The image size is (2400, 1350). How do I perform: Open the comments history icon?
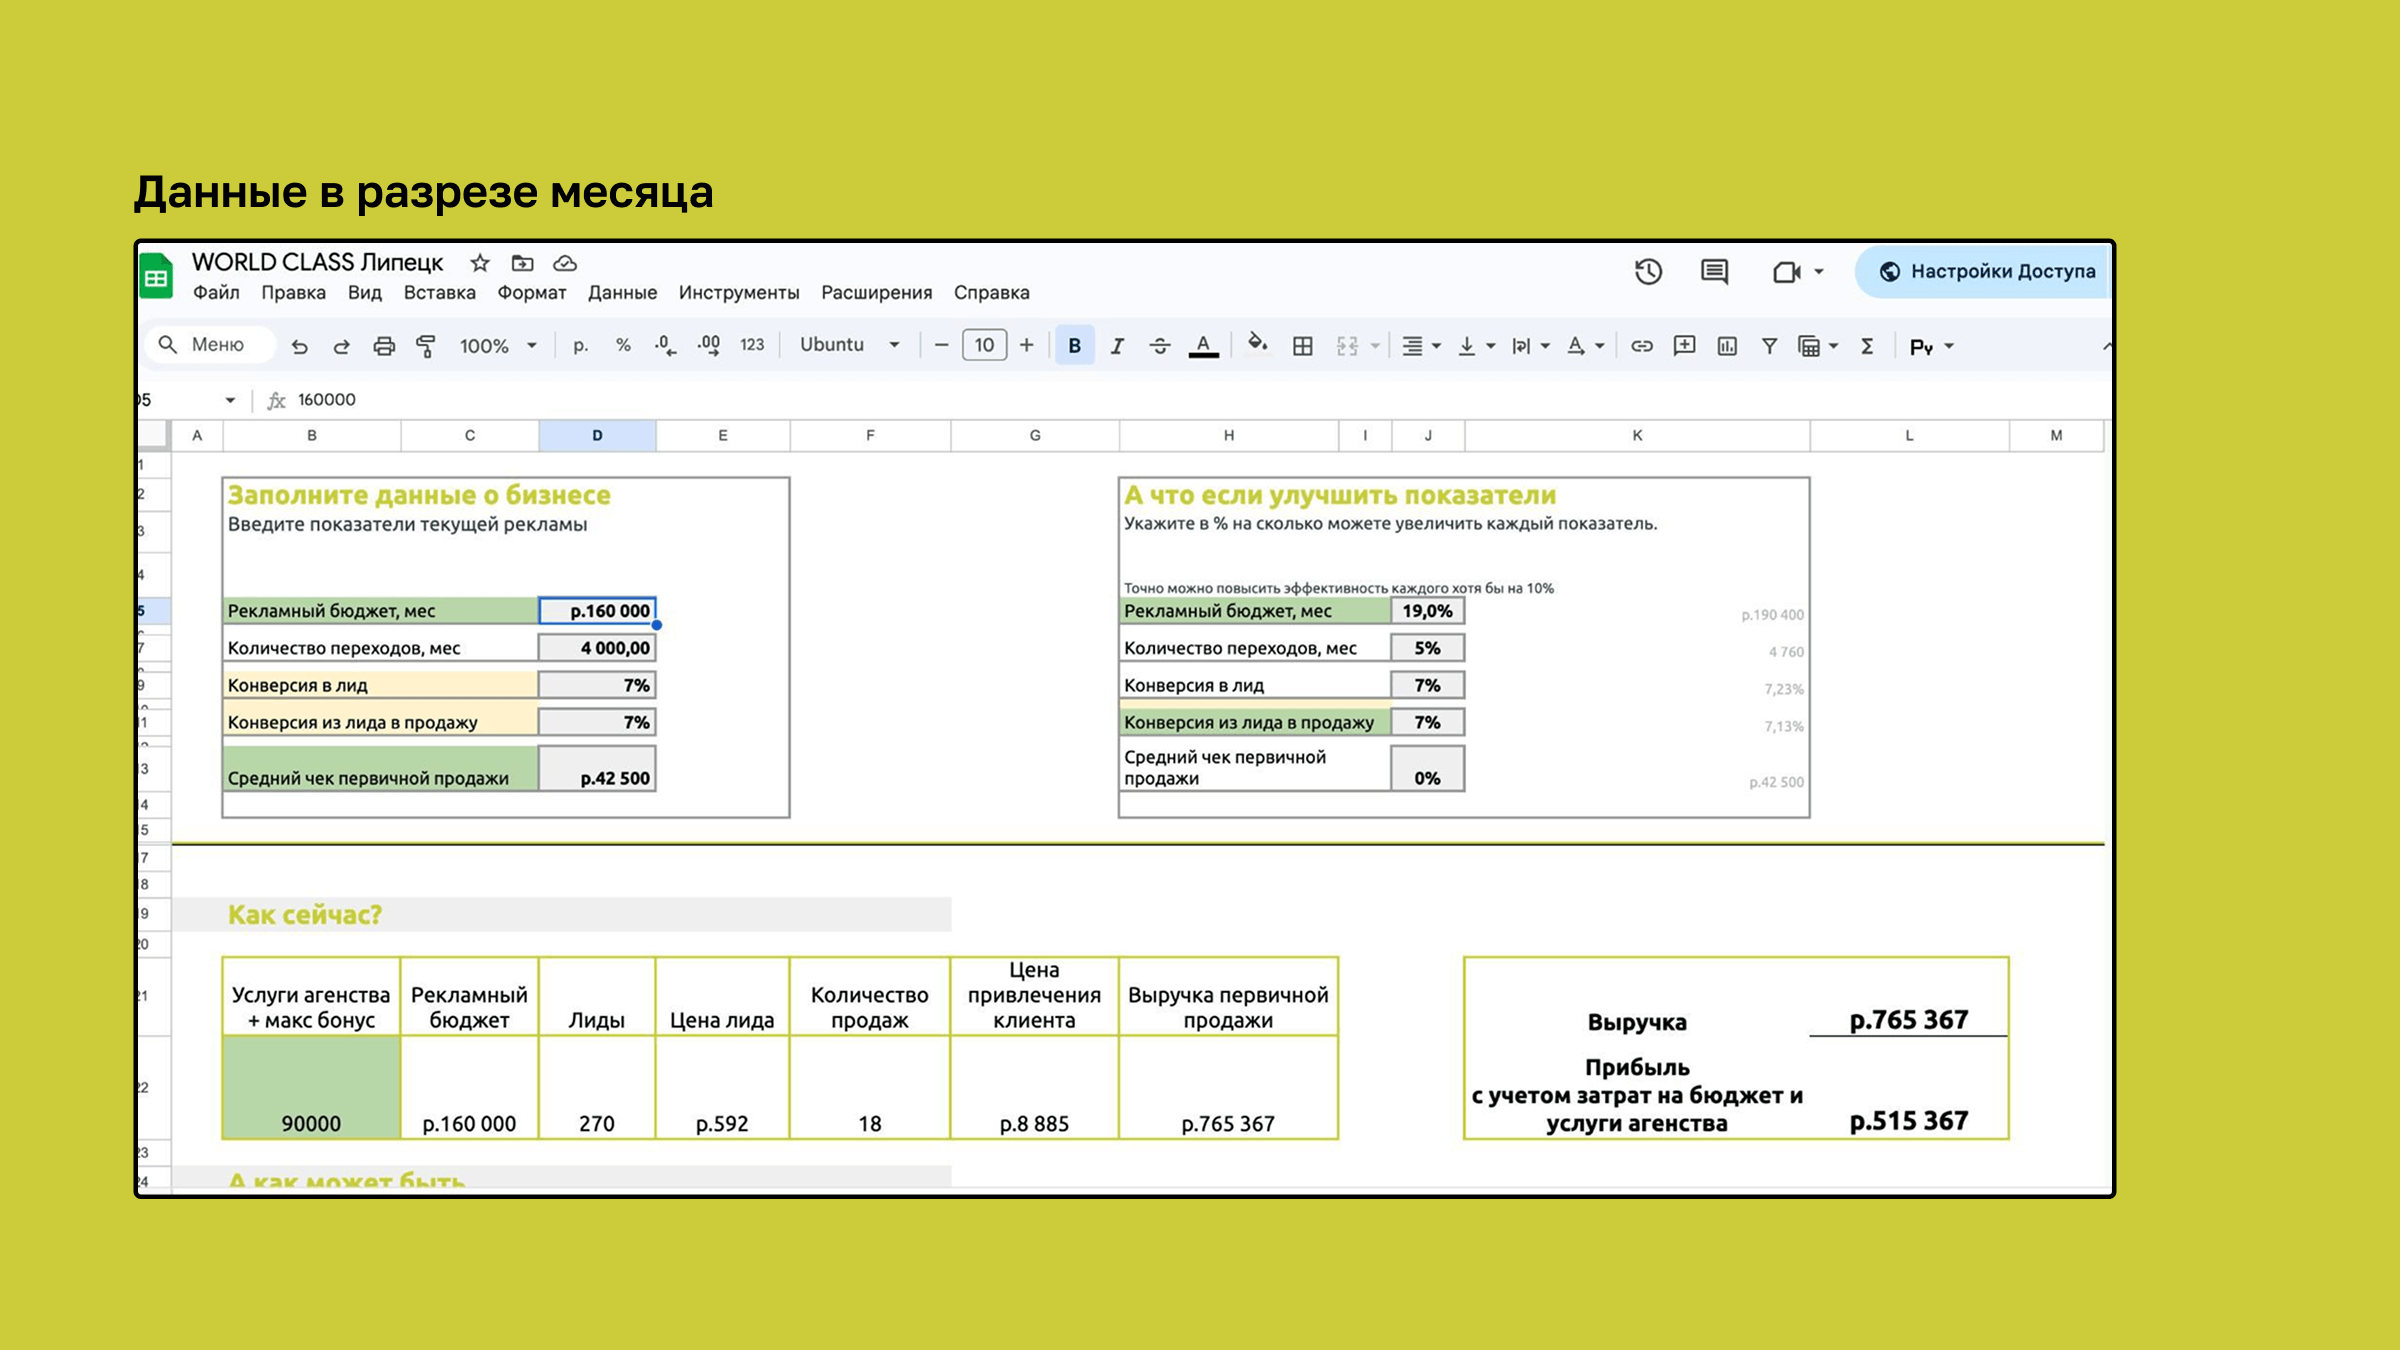point(1714,272)
